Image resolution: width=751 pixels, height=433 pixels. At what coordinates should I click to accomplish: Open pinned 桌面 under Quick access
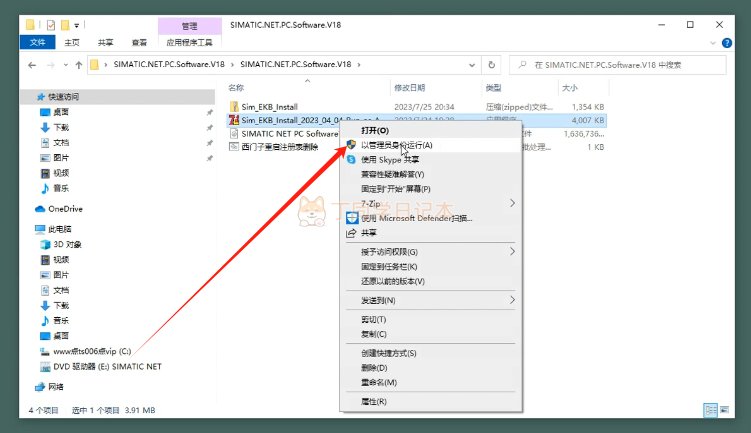click(61, 112)
